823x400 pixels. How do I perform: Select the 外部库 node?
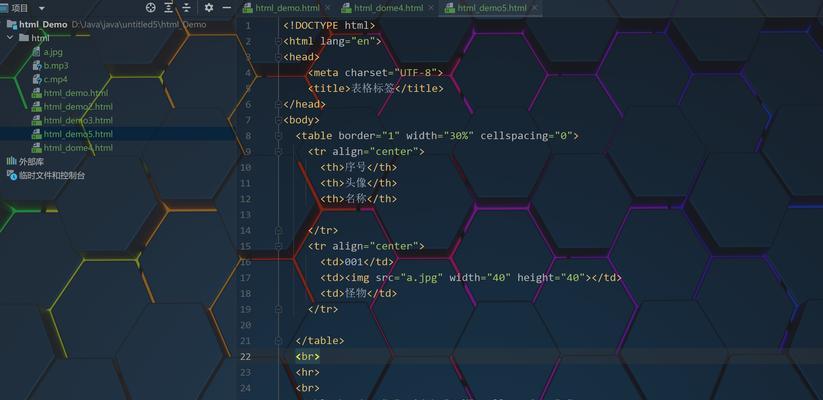31,162
